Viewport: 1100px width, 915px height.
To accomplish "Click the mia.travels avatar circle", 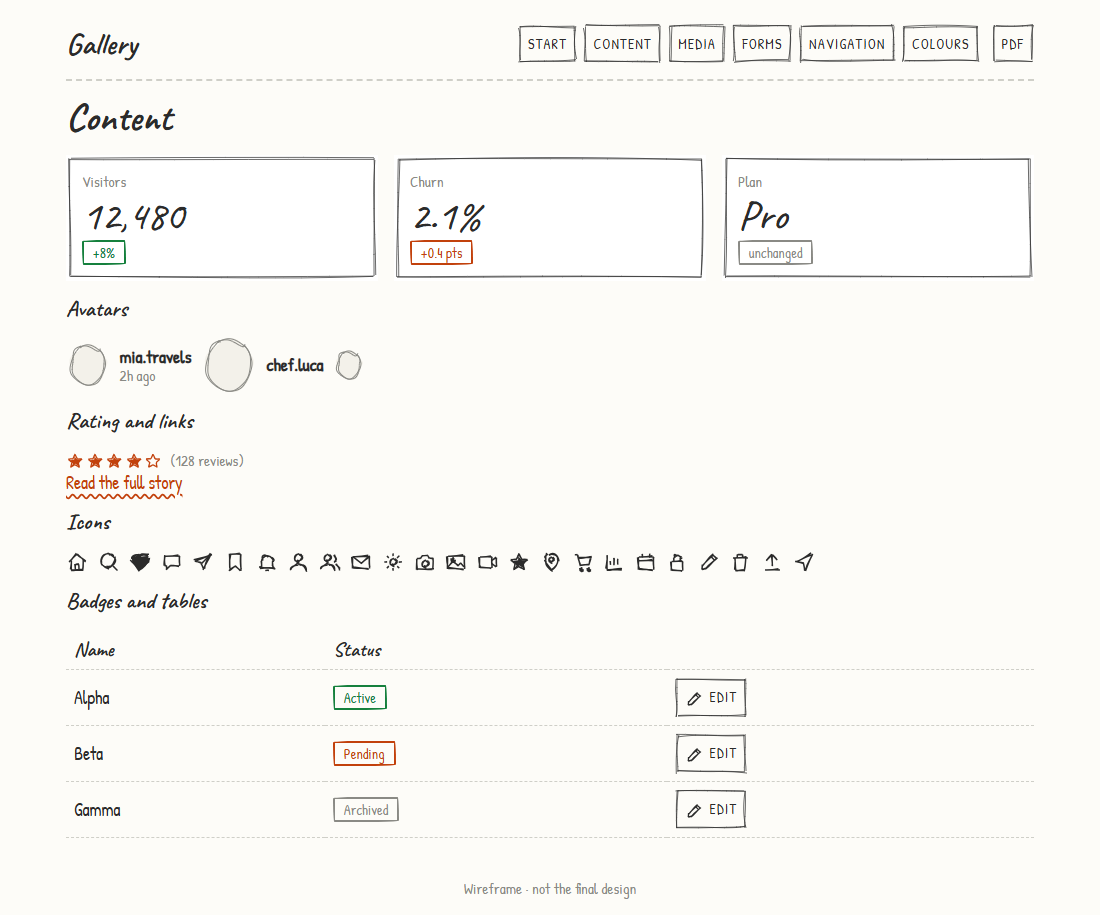I will [88, 365].
